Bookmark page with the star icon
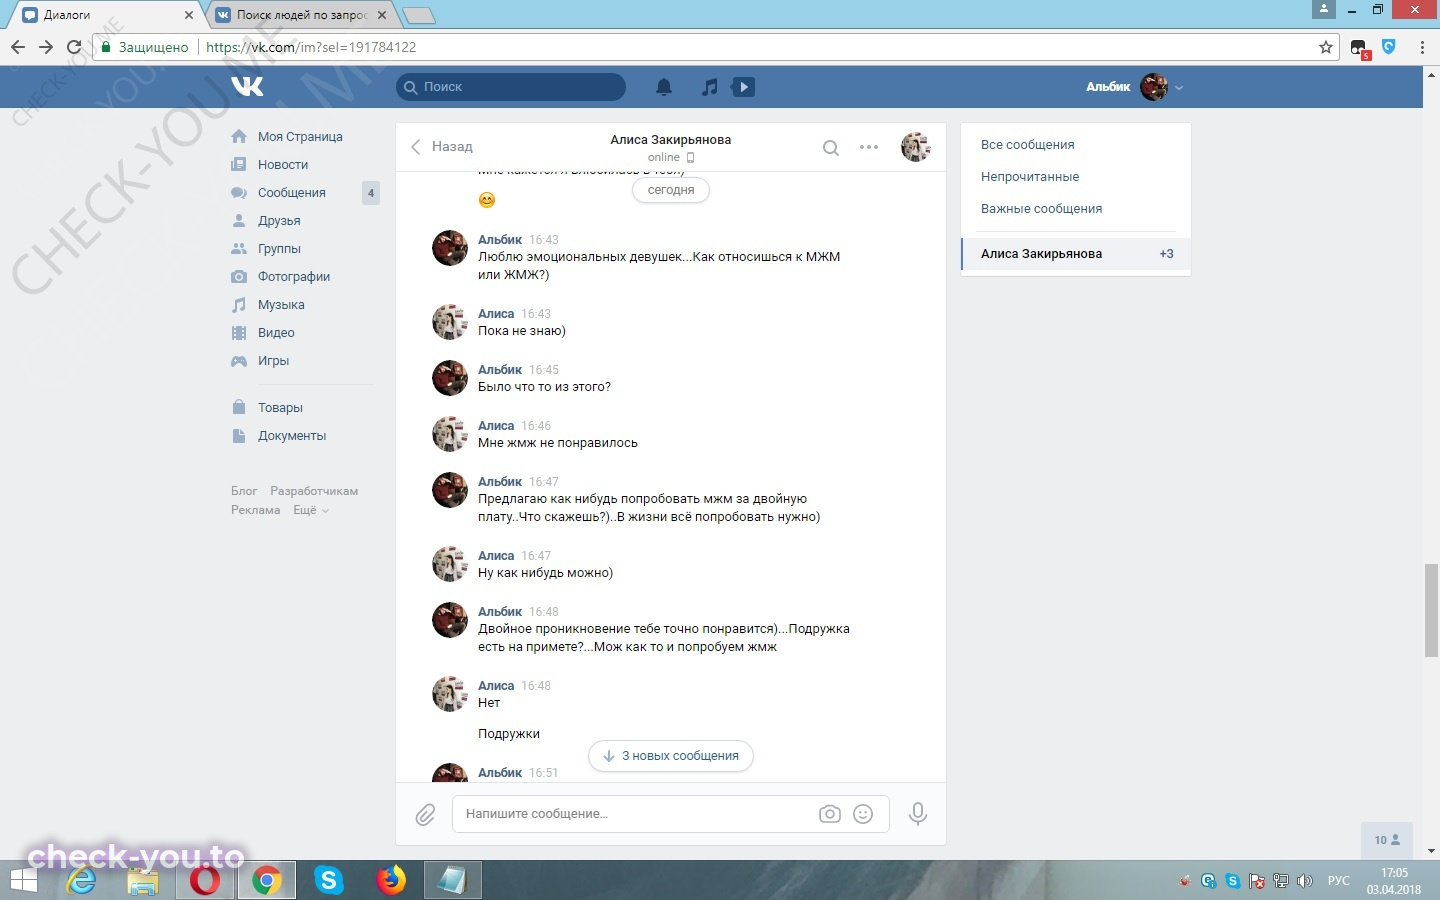Screen dimensions: 1440x900 click(x=1326, y=47)
